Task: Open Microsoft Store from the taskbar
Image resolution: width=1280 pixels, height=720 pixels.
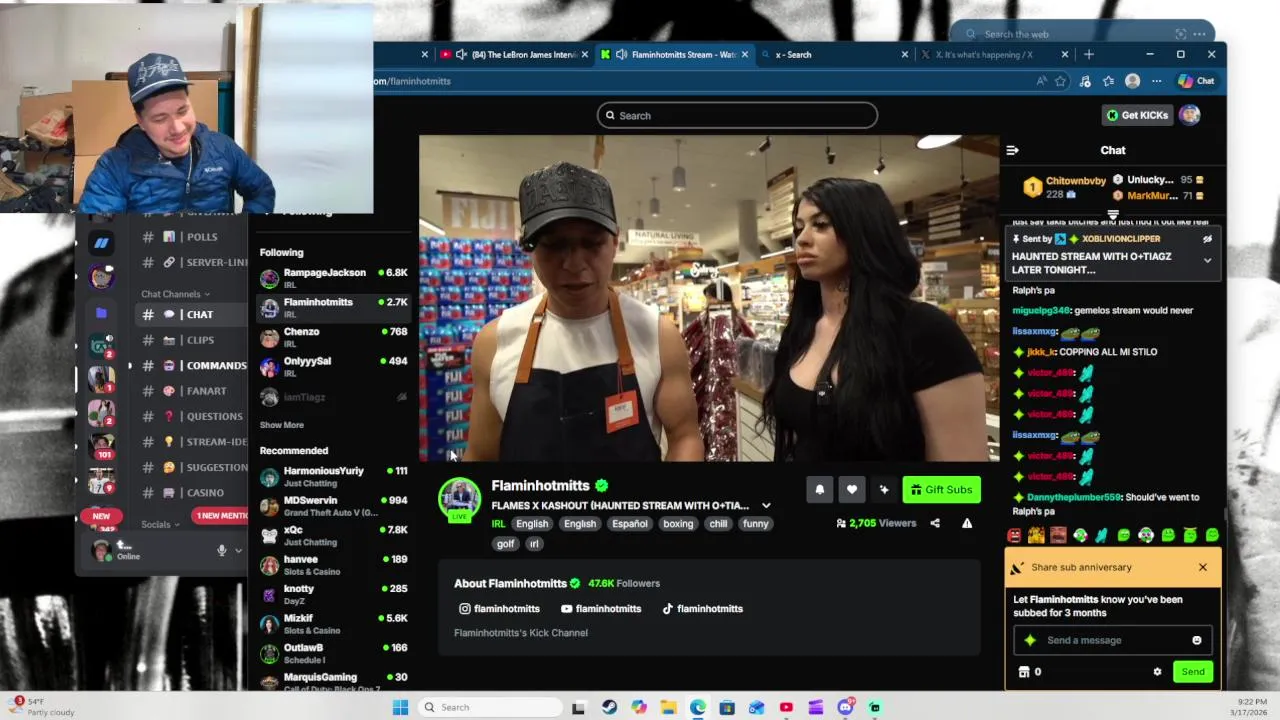Action: click(727, 707)
